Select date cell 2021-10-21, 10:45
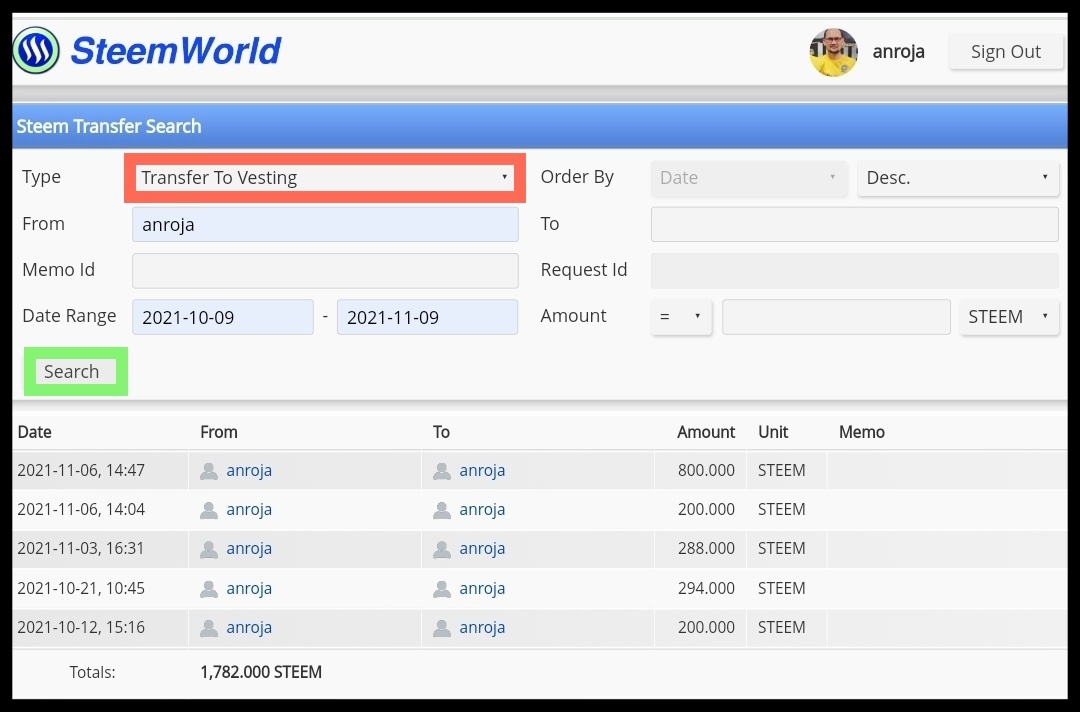Image resolution: width=1080 pixels, height=712 pixels. 81,589
